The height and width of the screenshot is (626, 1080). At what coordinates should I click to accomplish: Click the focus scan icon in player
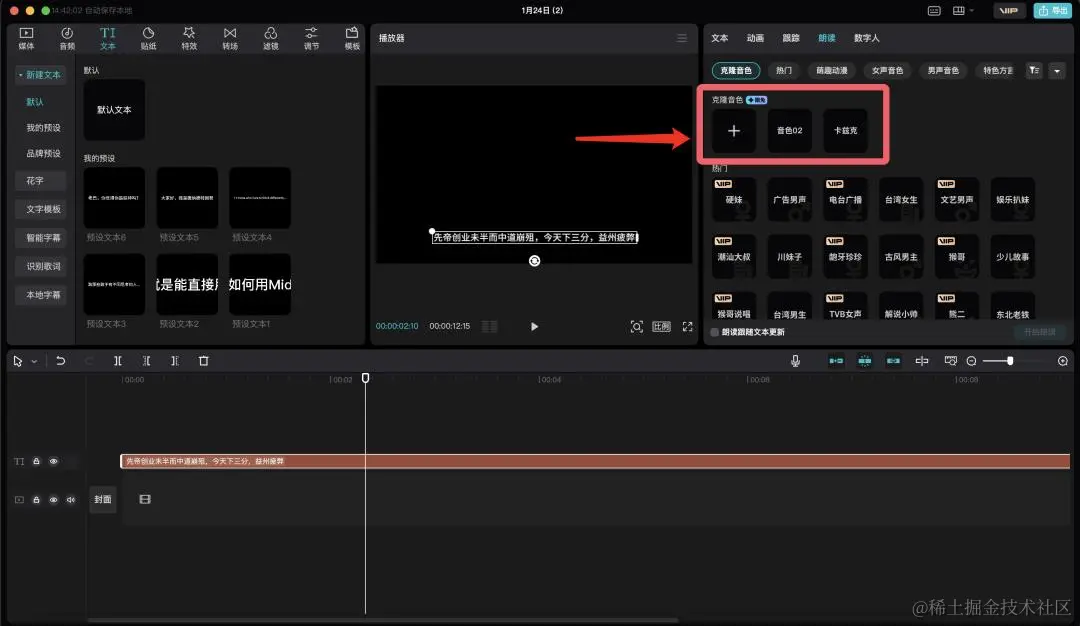[x=636, y=326]
